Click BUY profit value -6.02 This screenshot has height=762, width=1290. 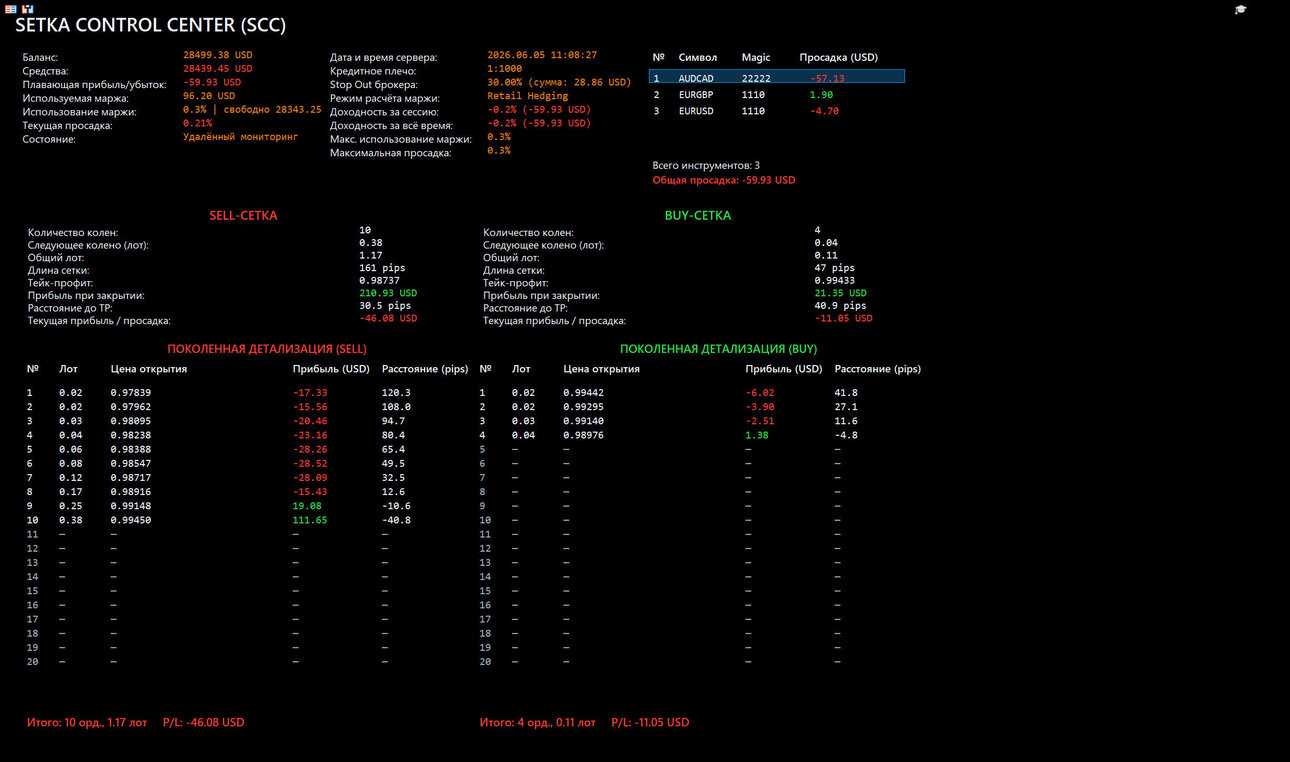pyautogui.click(x=760, y=392)
